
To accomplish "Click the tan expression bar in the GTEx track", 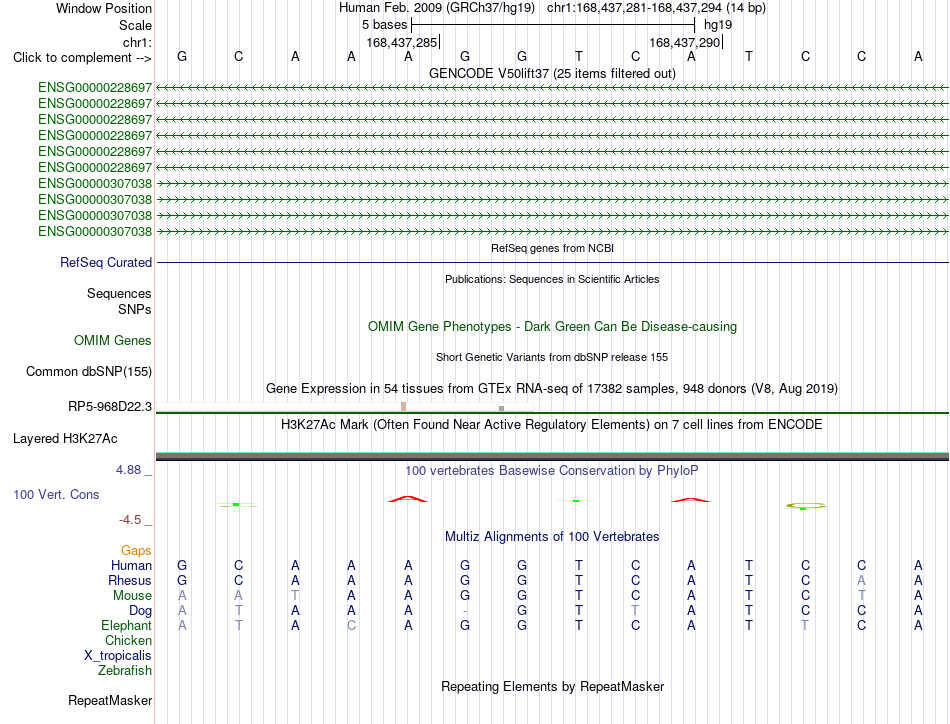I will [x=404, y=407].
